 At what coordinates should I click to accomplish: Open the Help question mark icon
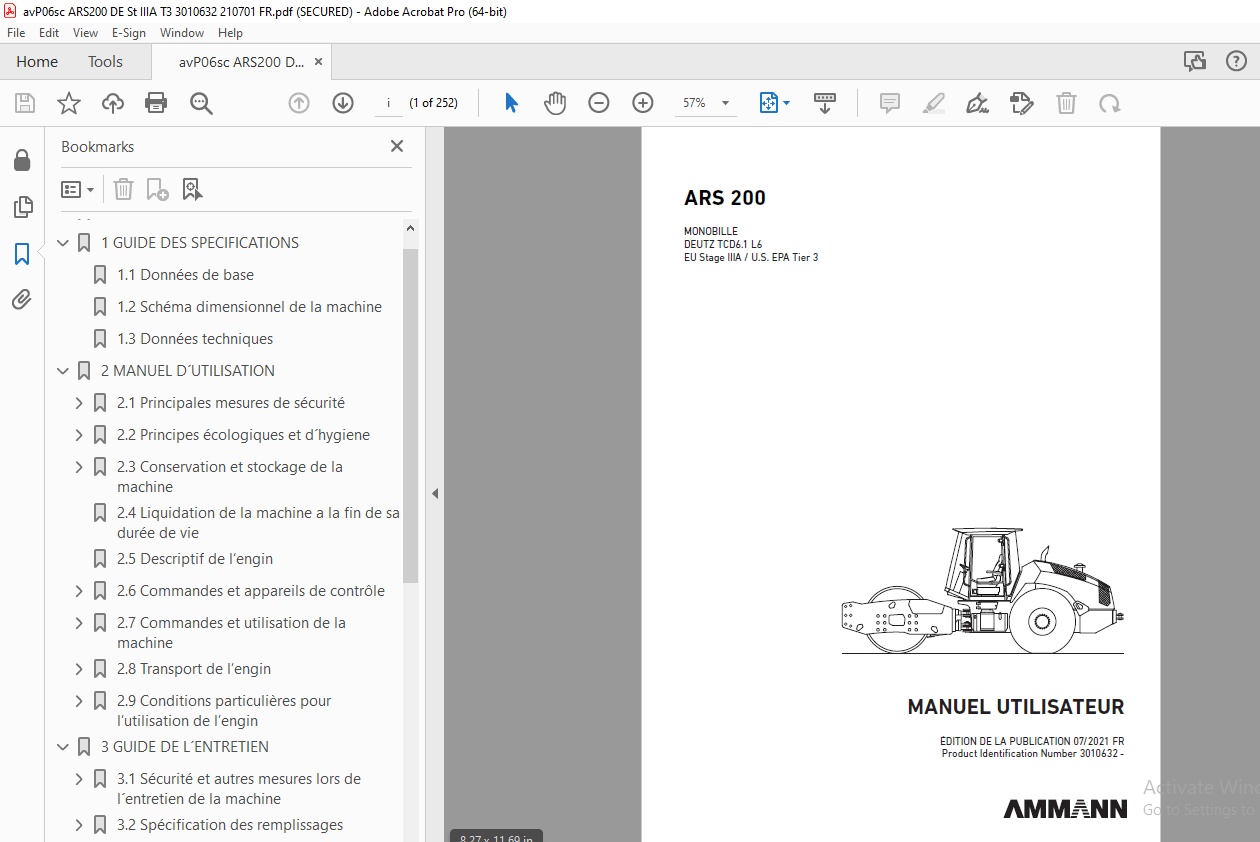click(x=1236, y=62)
